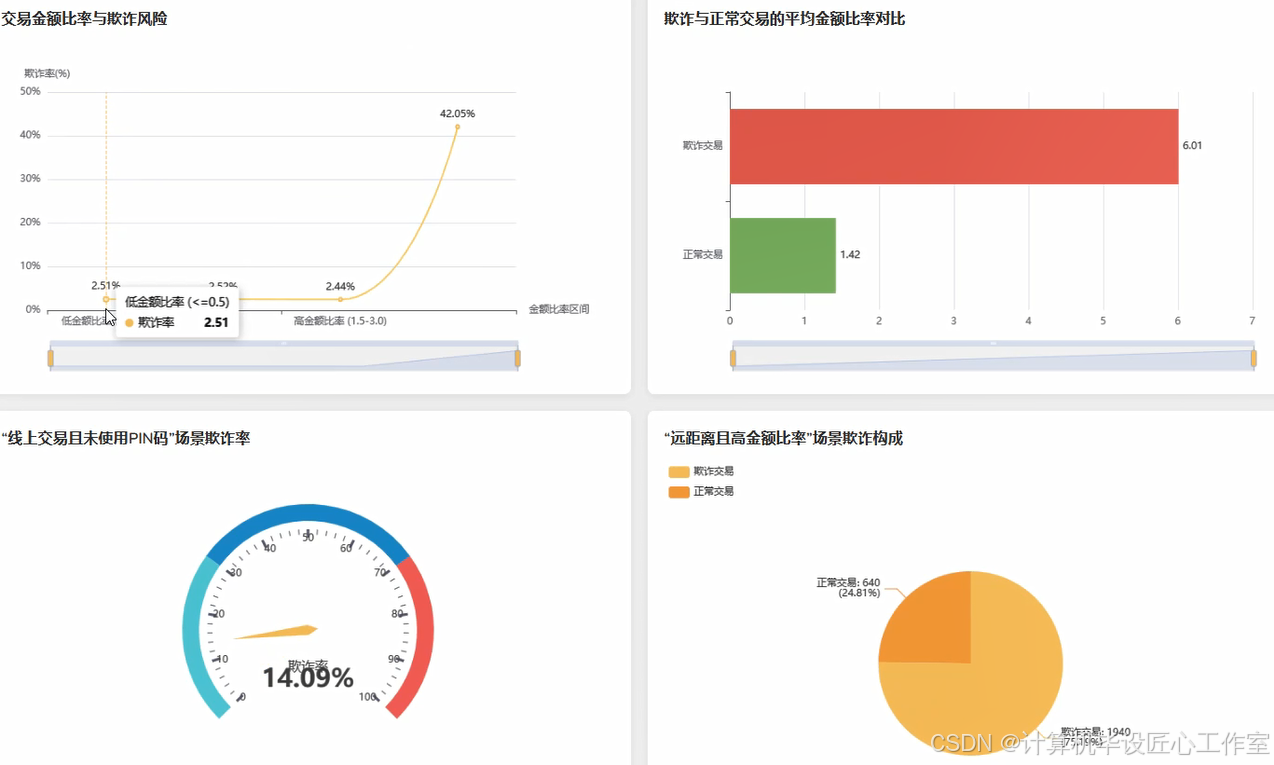Screen dimensions: 1274x765
Task: Click the 6.01 bar value label
Action: click(x=1192, y=145)
